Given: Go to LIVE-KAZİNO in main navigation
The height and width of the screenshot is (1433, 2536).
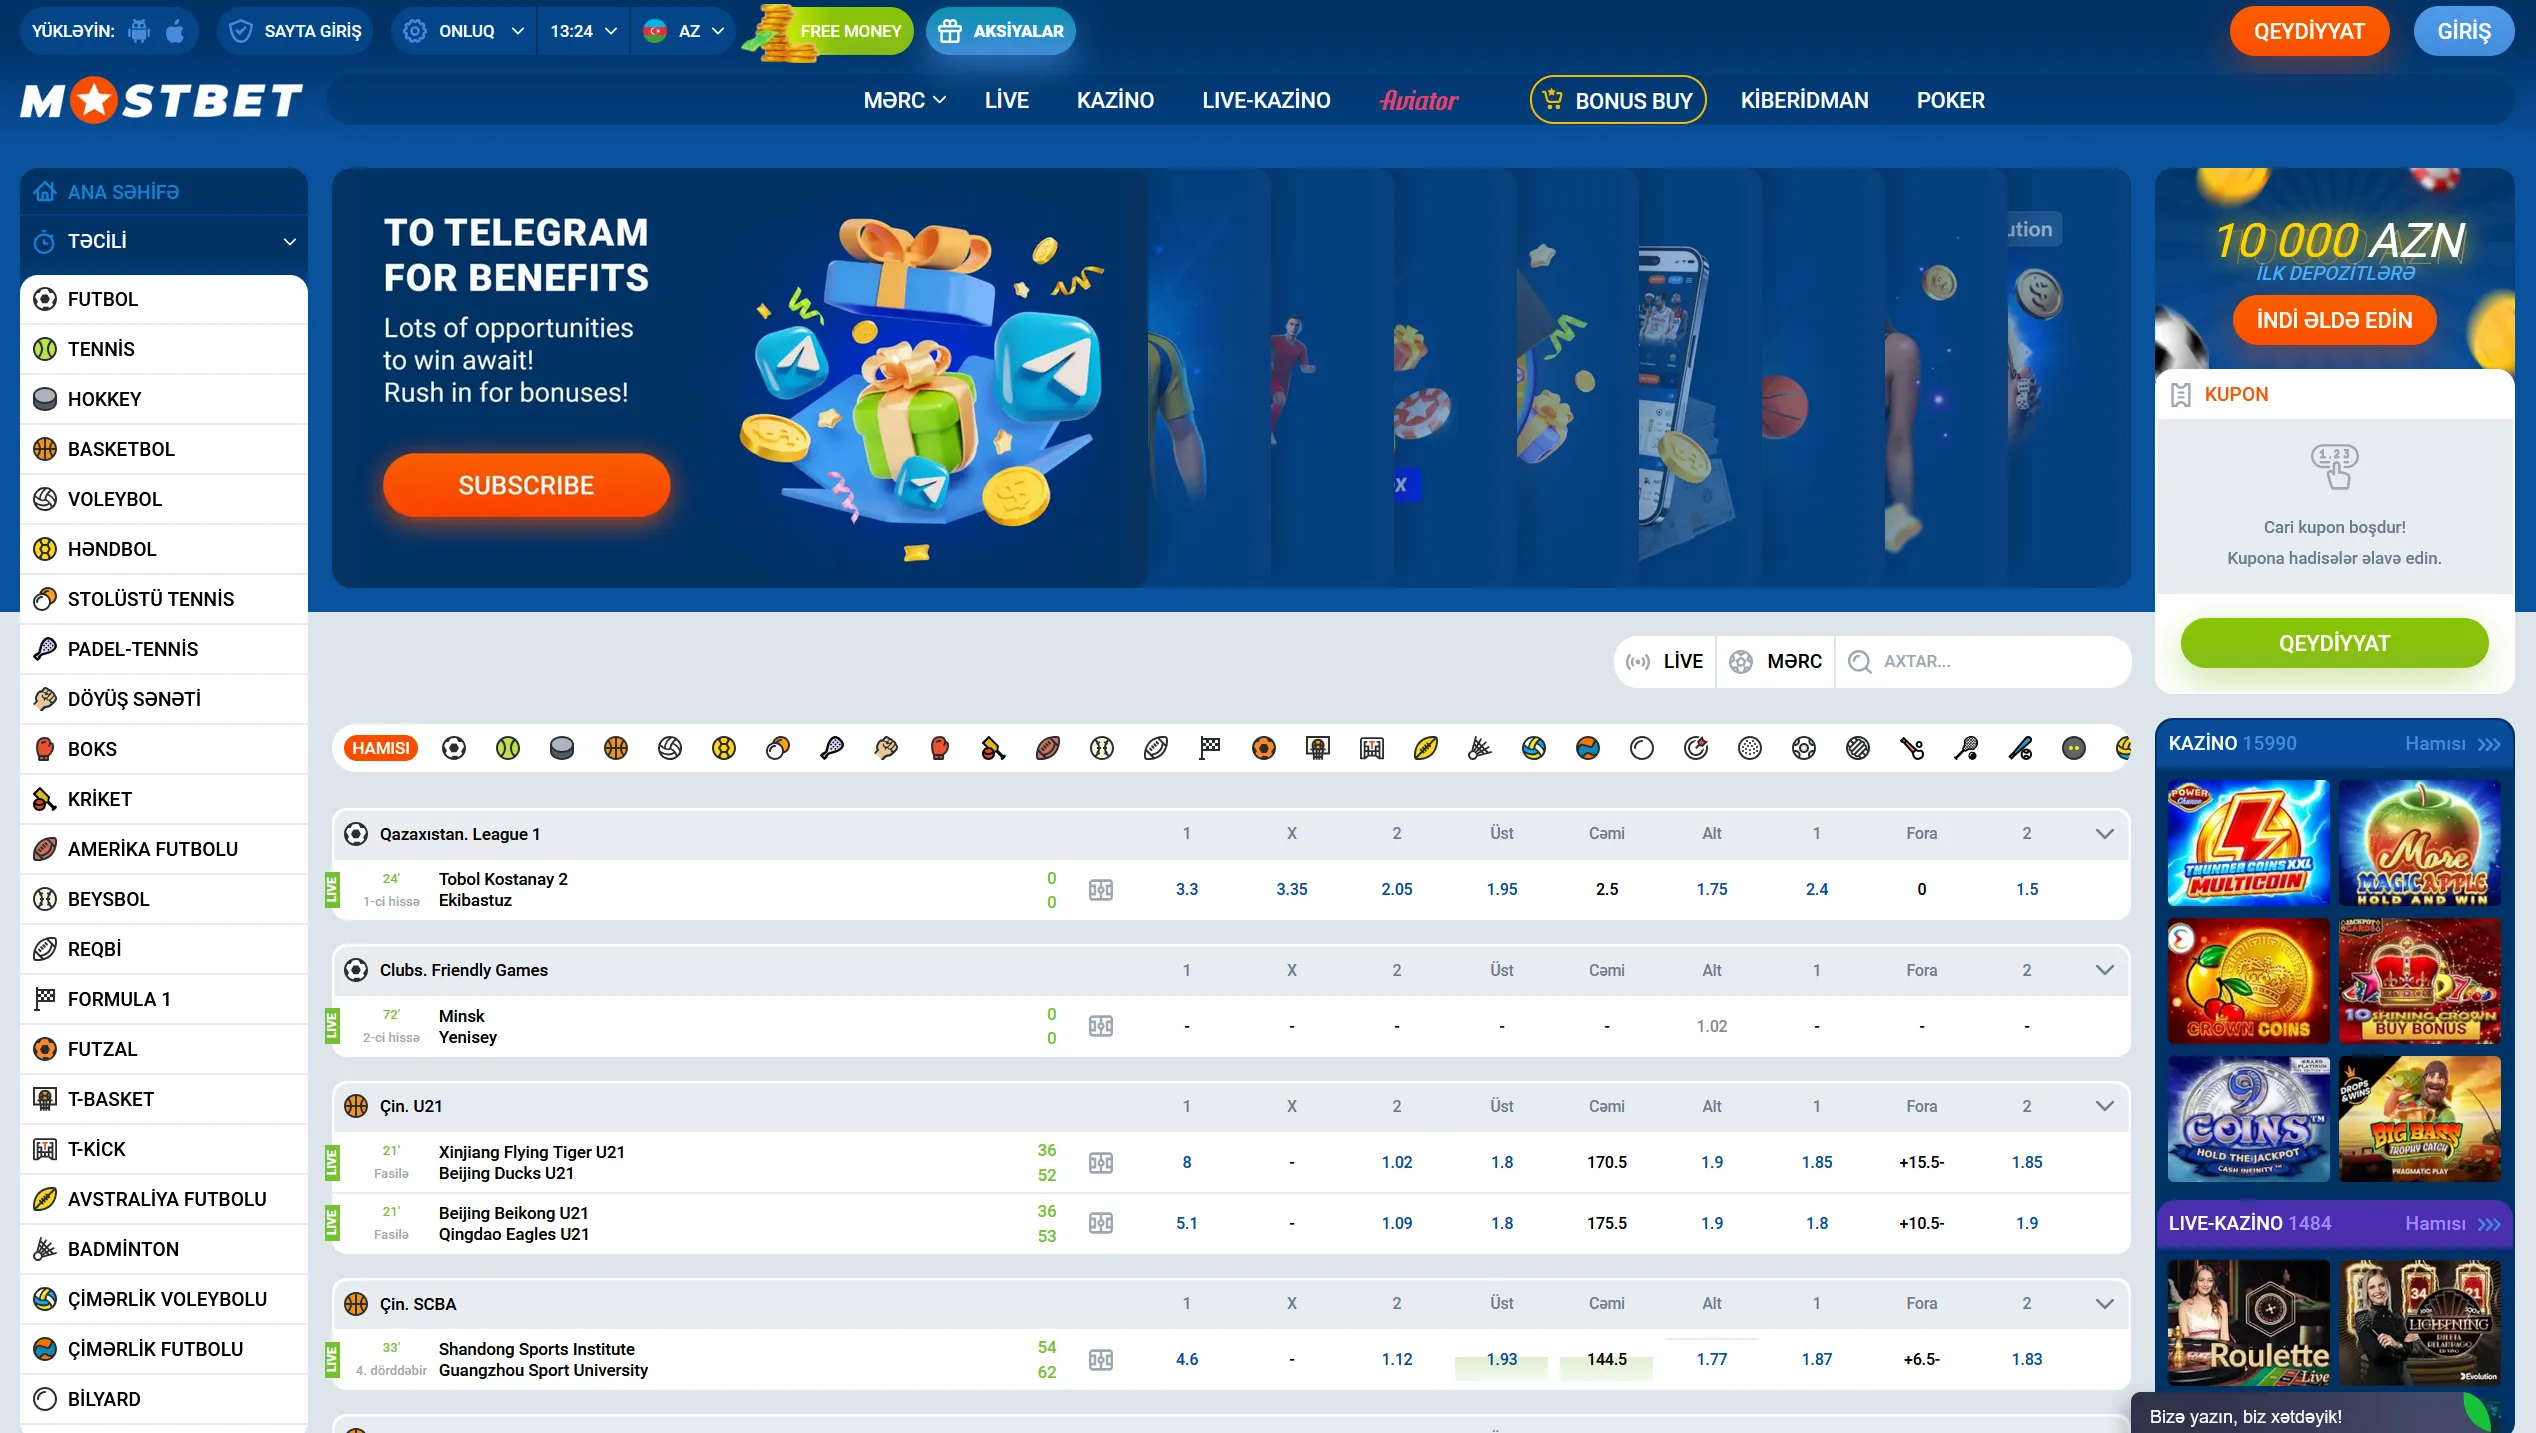Looking at the screenshot, I should [x=1266, y=100].
